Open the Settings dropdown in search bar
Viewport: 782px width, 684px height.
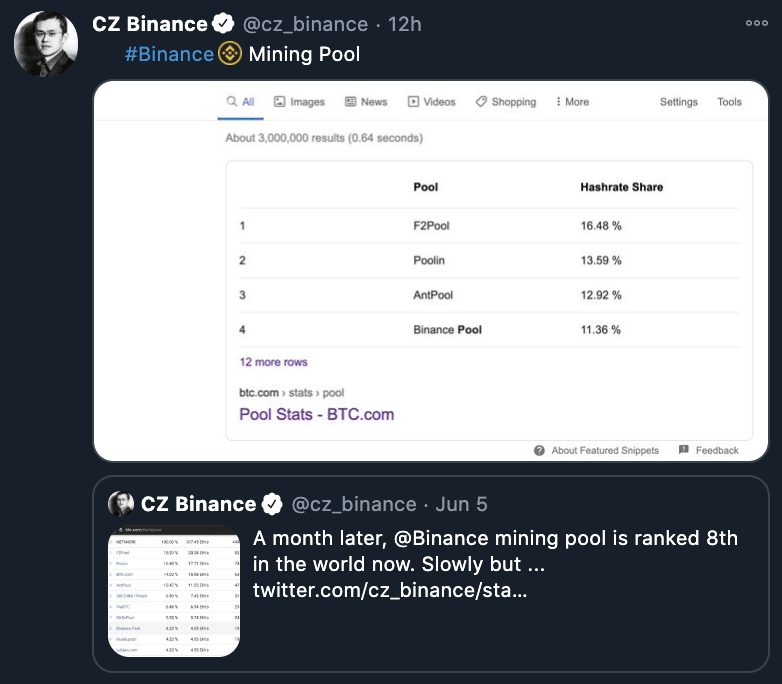tap(679, 102)
